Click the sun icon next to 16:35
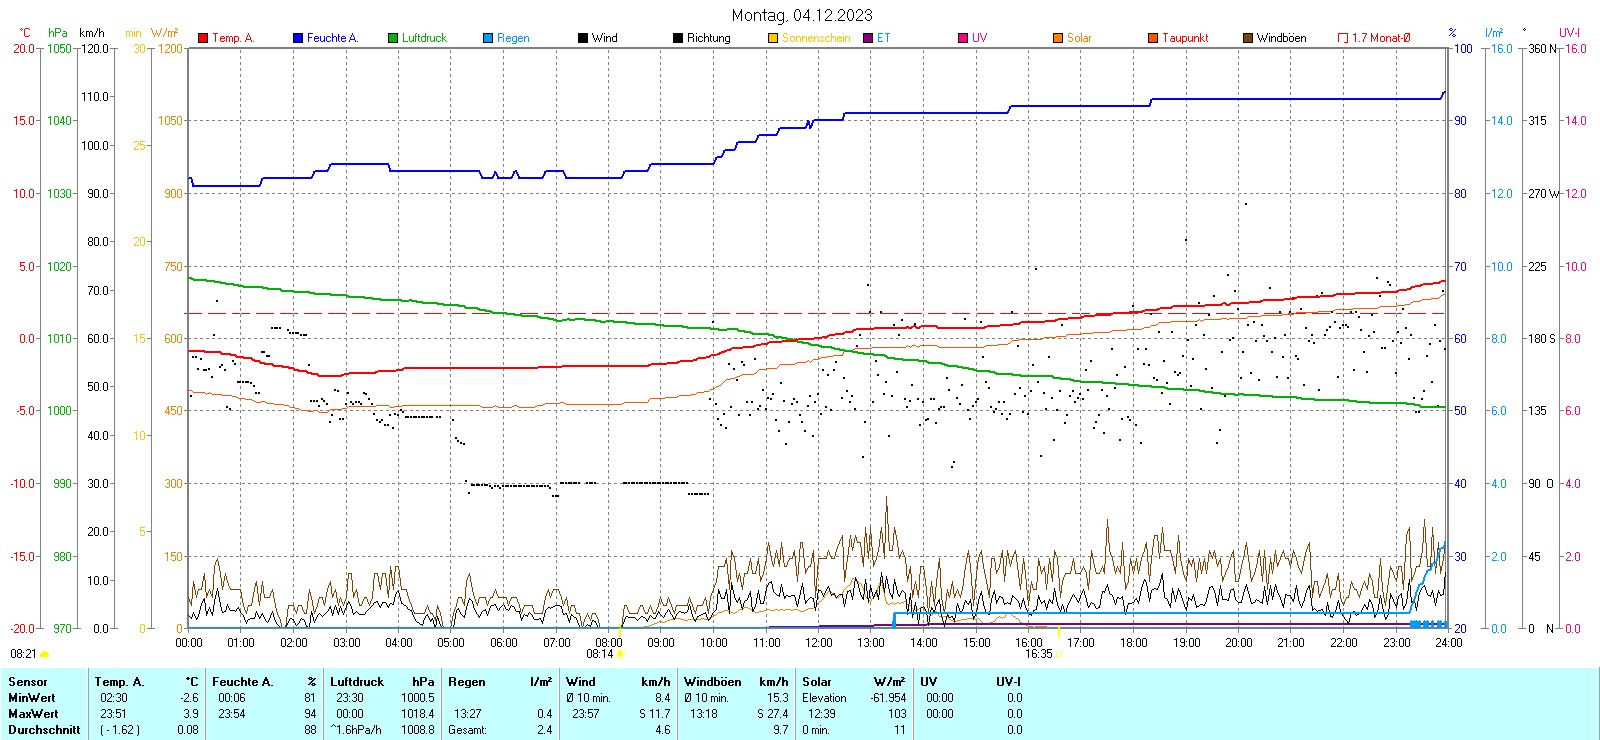The width and height of the screenshot is (1600, 740). [x=1058, y=654]
